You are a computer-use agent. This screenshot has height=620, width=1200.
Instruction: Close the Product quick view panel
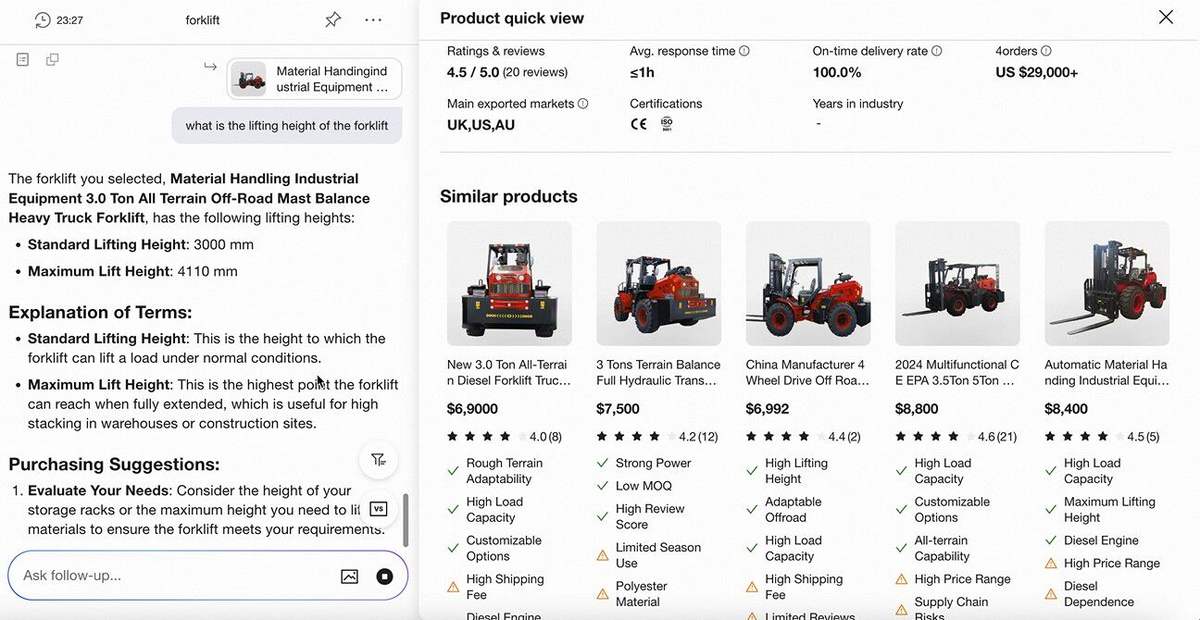click(x=1165, y=17)
